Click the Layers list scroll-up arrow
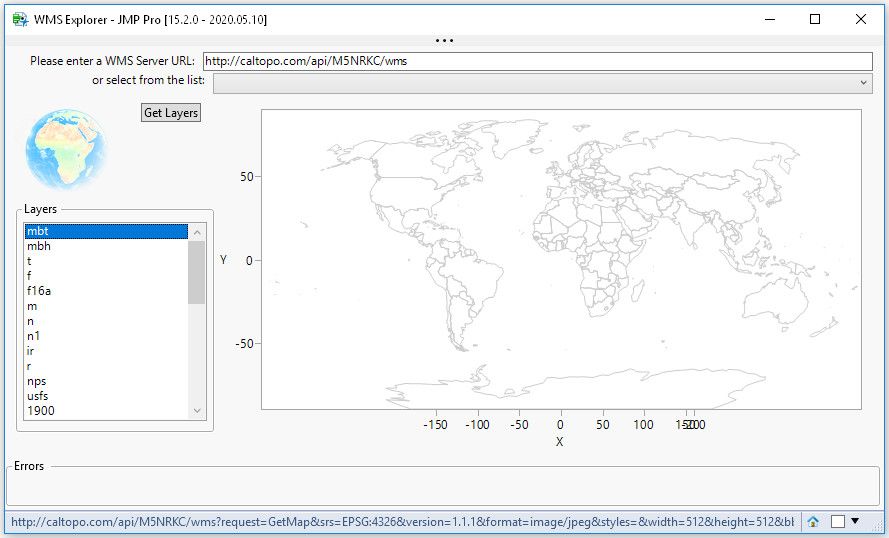 pos(197,232)
